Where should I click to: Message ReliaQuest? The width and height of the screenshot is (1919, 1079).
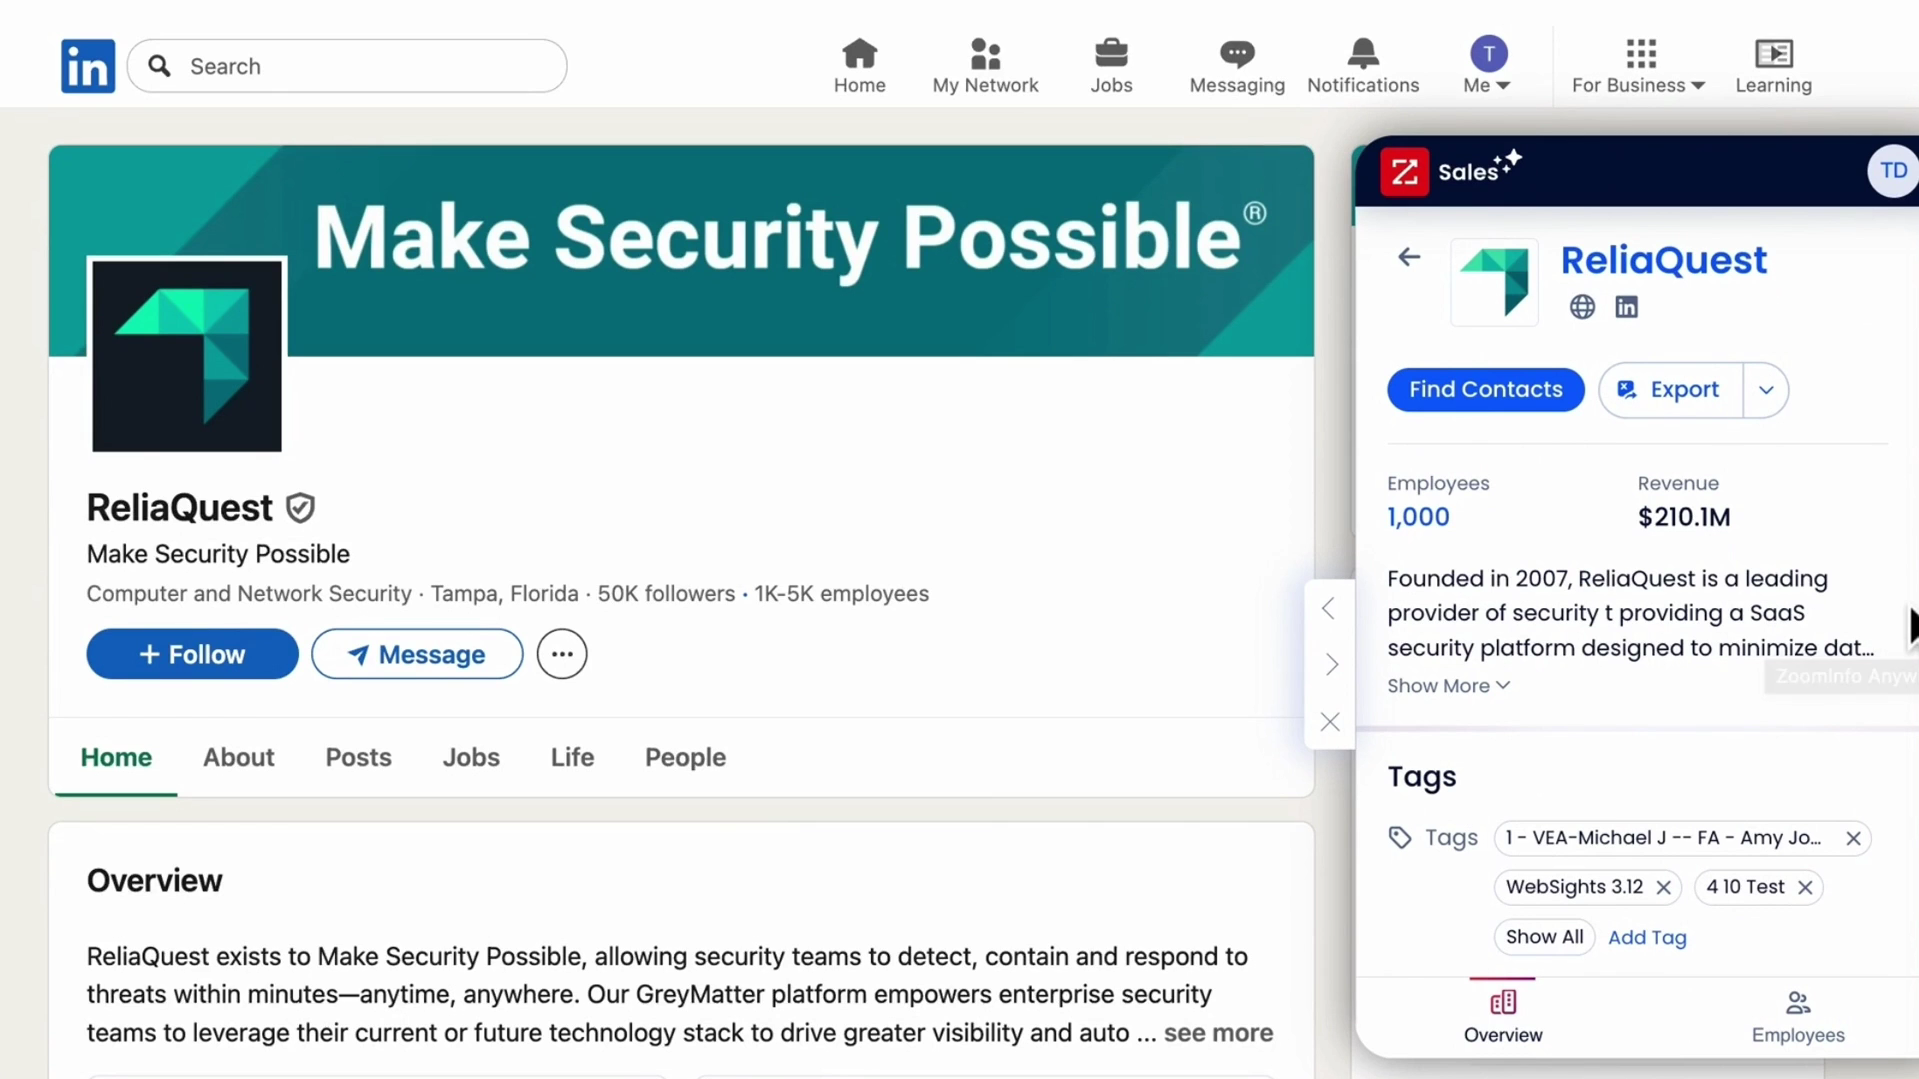tap(417, 654)
